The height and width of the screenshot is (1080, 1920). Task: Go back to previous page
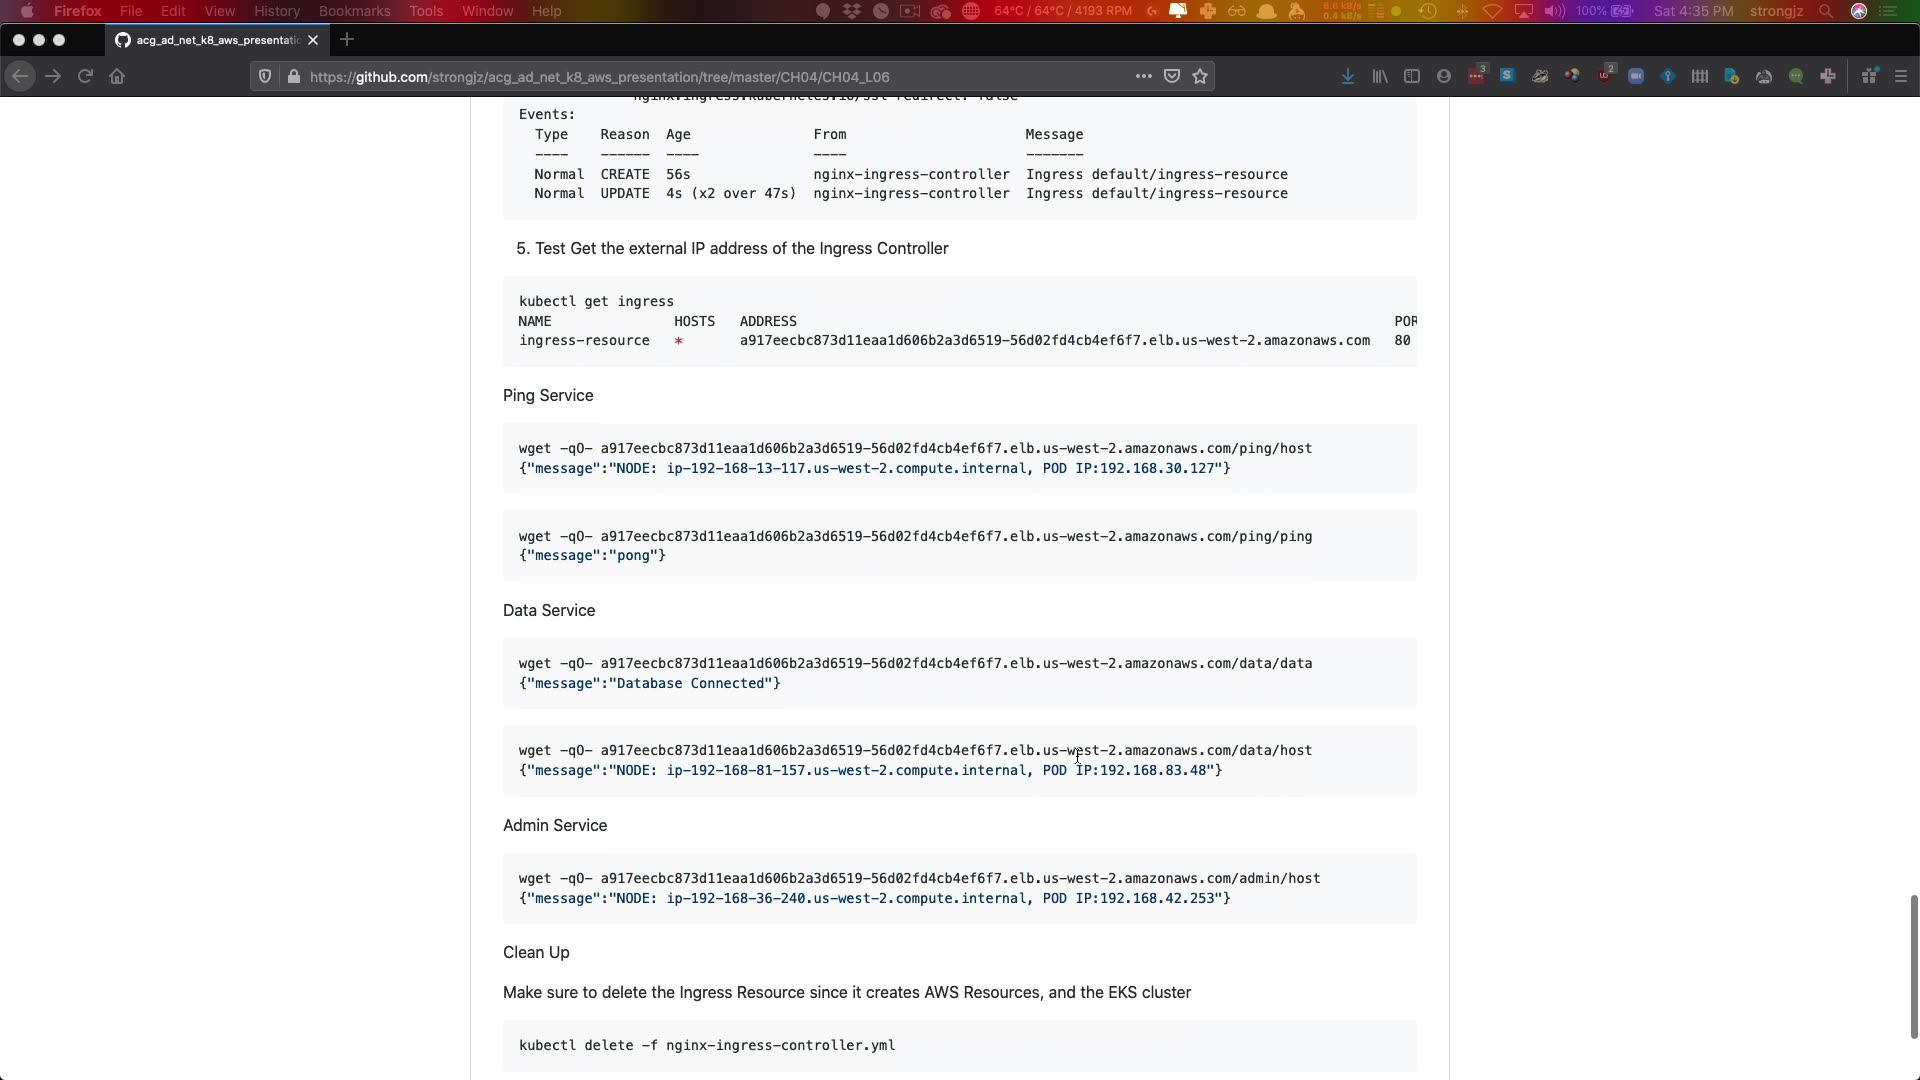pos(20,77)
